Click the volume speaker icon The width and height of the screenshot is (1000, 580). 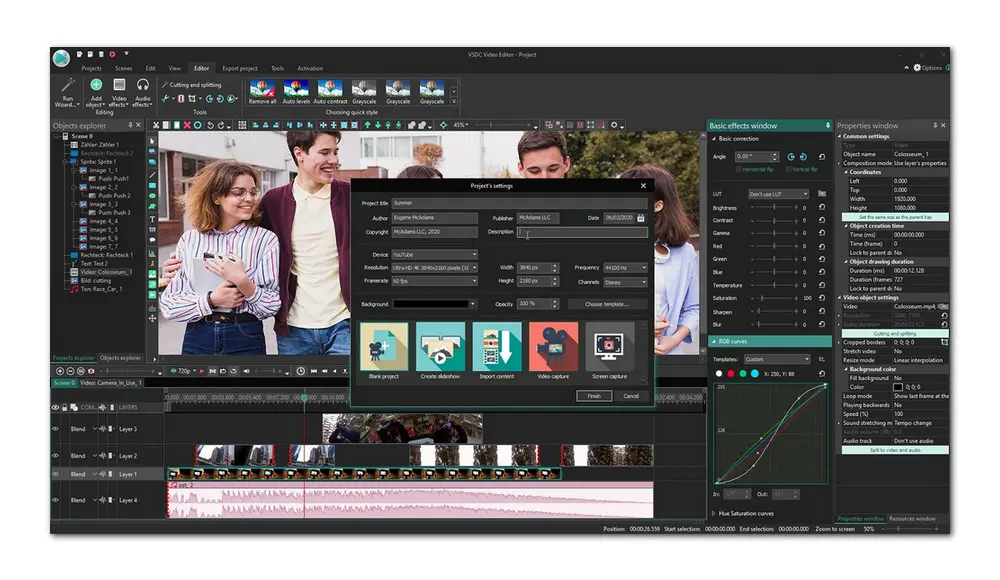(247, 371)
